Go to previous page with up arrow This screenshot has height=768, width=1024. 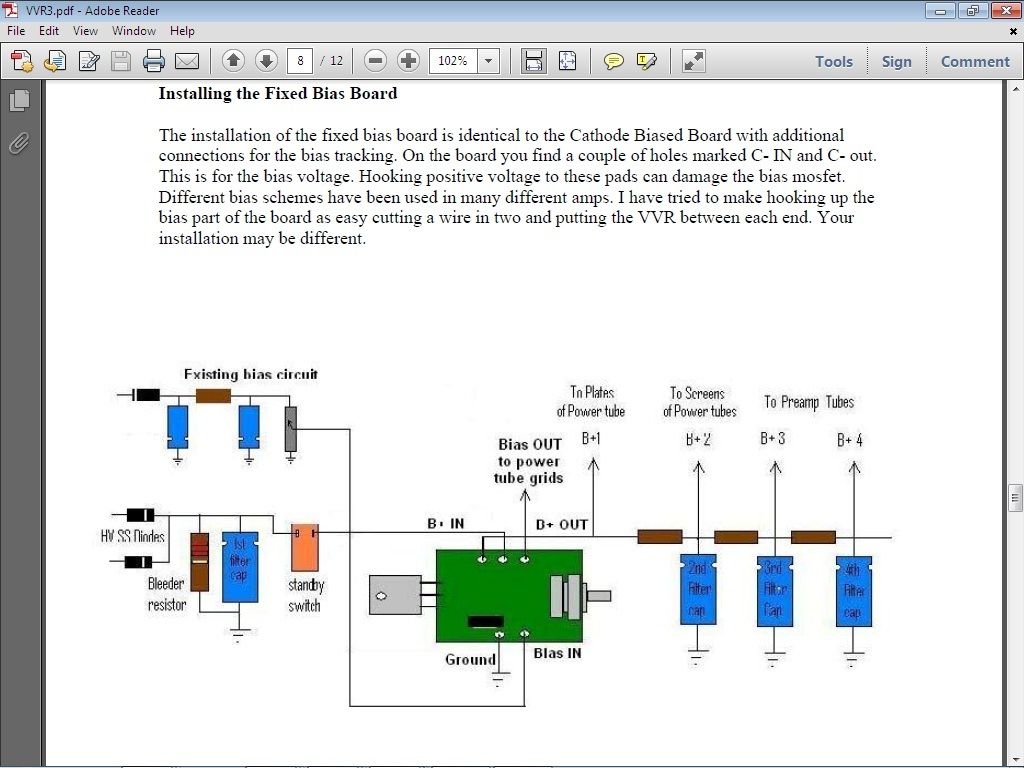pyautogui.click(x=233, y=61)
